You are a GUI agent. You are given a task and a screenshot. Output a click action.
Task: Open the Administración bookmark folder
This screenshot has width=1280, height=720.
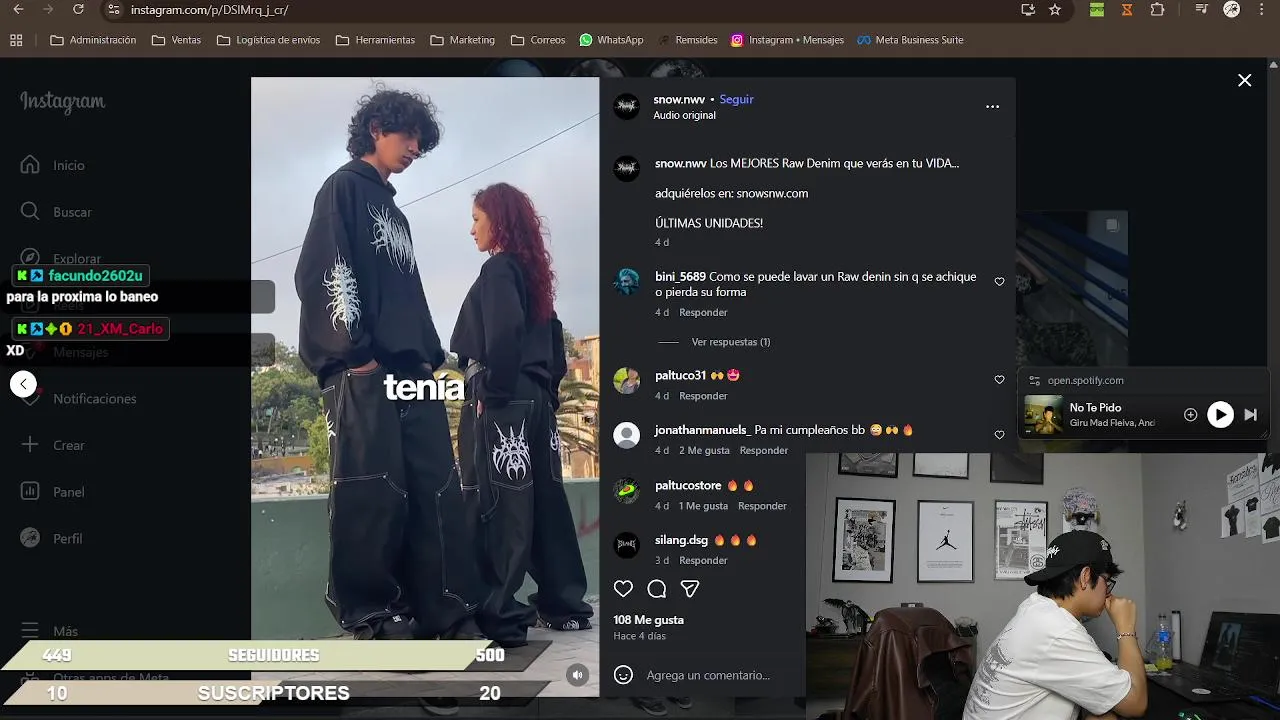pos(93,40)
